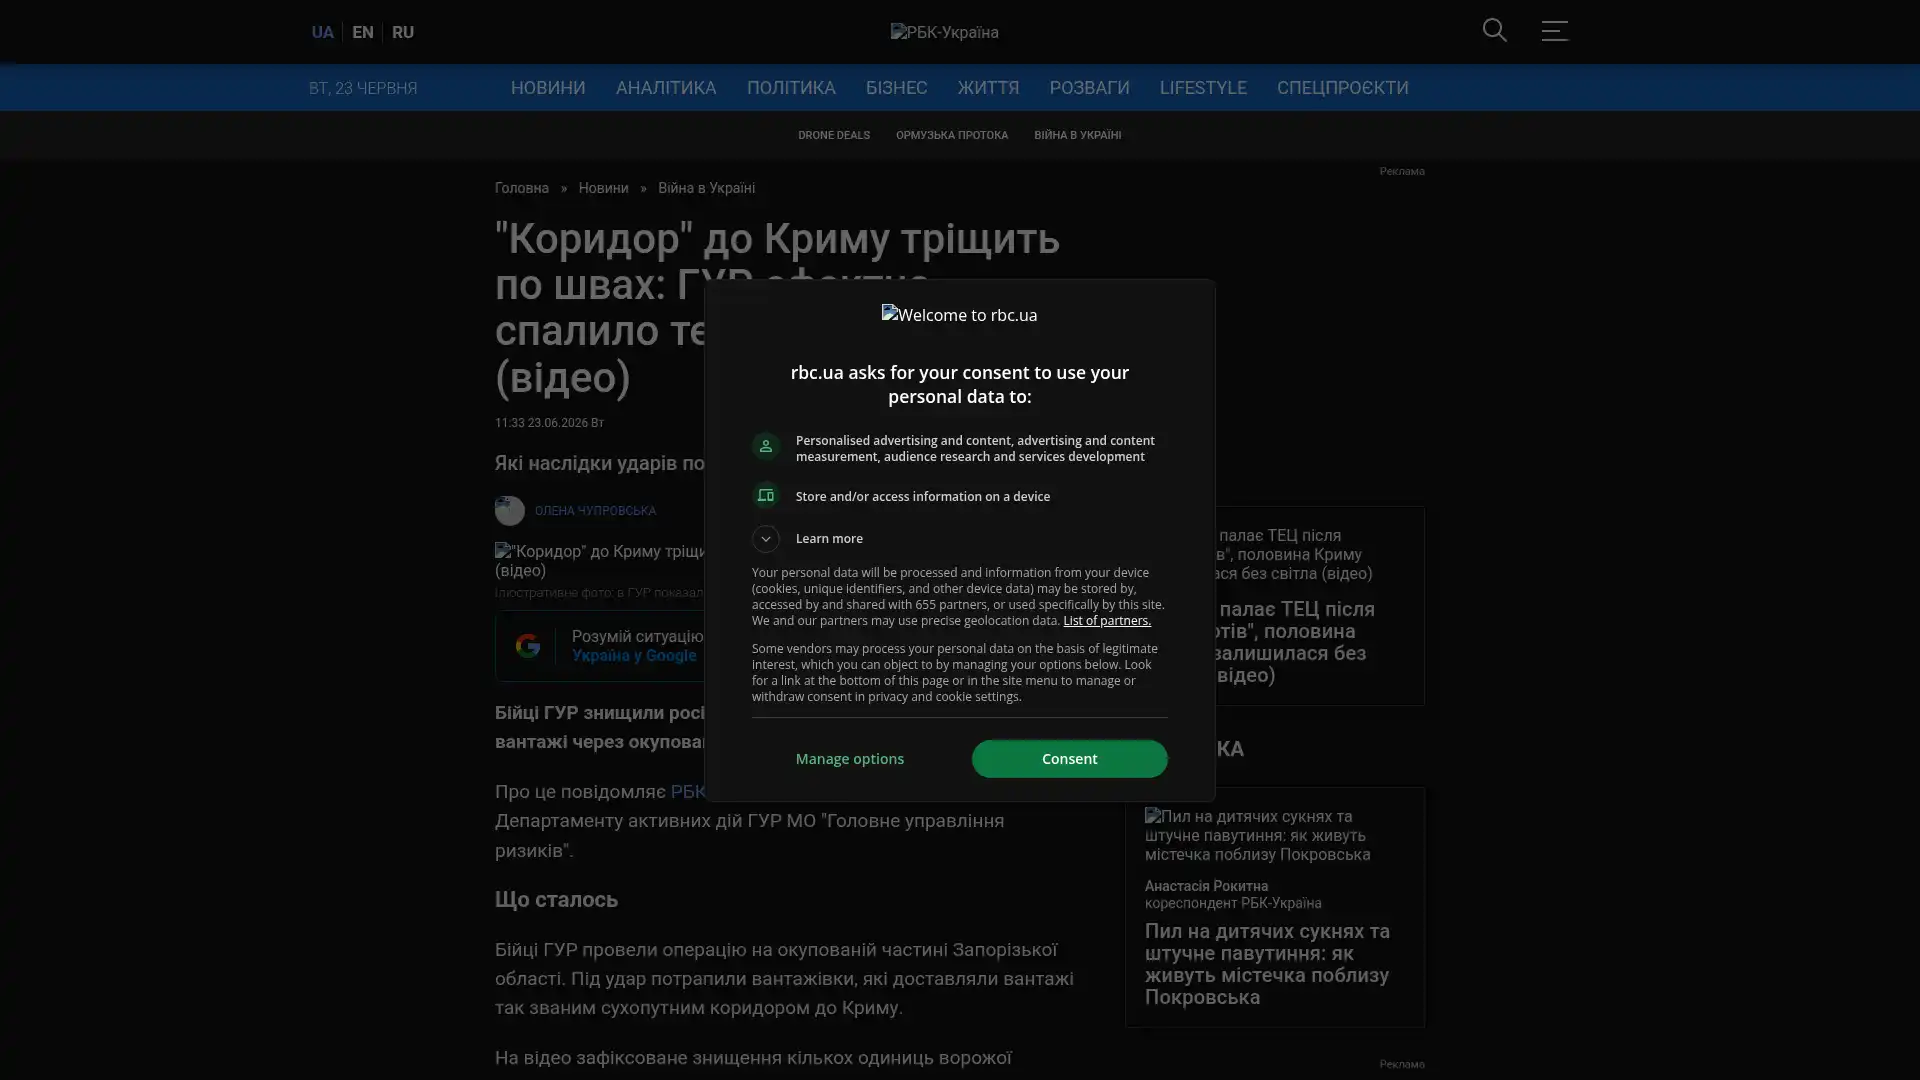Image resolution: width=1920 pixels, height=1080 pixels.
Task: Open sidebar article about ТЕЦ fire
Action: pos(1296,642)
